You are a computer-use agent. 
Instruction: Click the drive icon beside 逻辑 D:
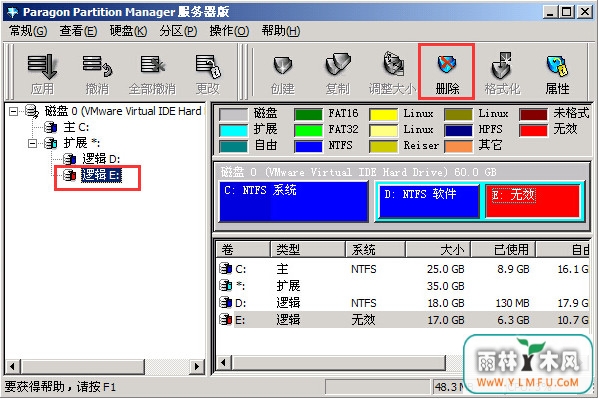click(x=69, y=159)
